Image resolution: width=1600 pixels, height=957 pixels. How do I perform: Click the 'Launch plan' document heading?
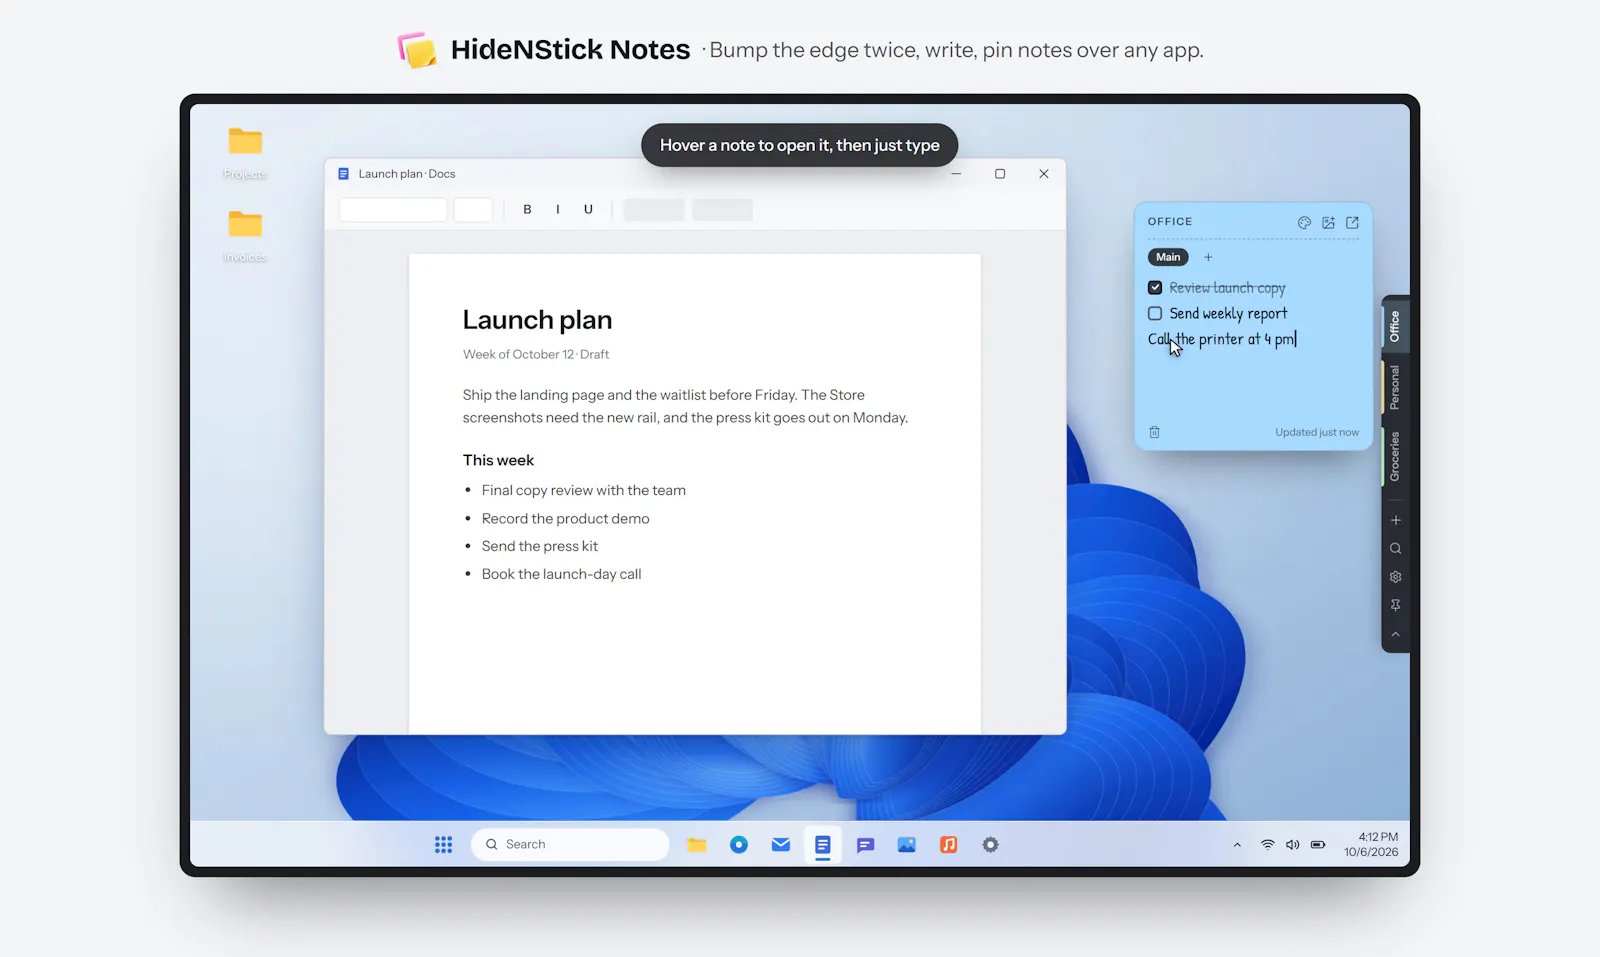point(537,320)
